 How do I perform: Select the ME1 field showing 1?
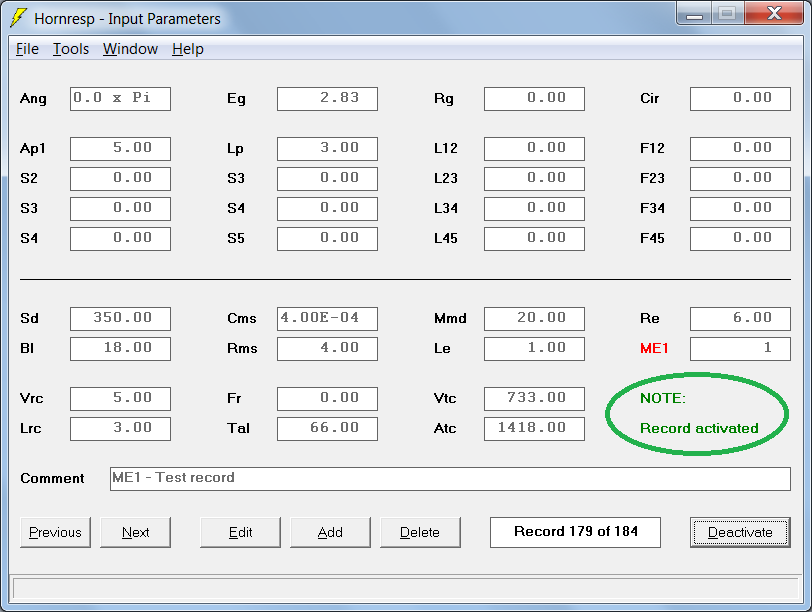[x=741, y=348]
